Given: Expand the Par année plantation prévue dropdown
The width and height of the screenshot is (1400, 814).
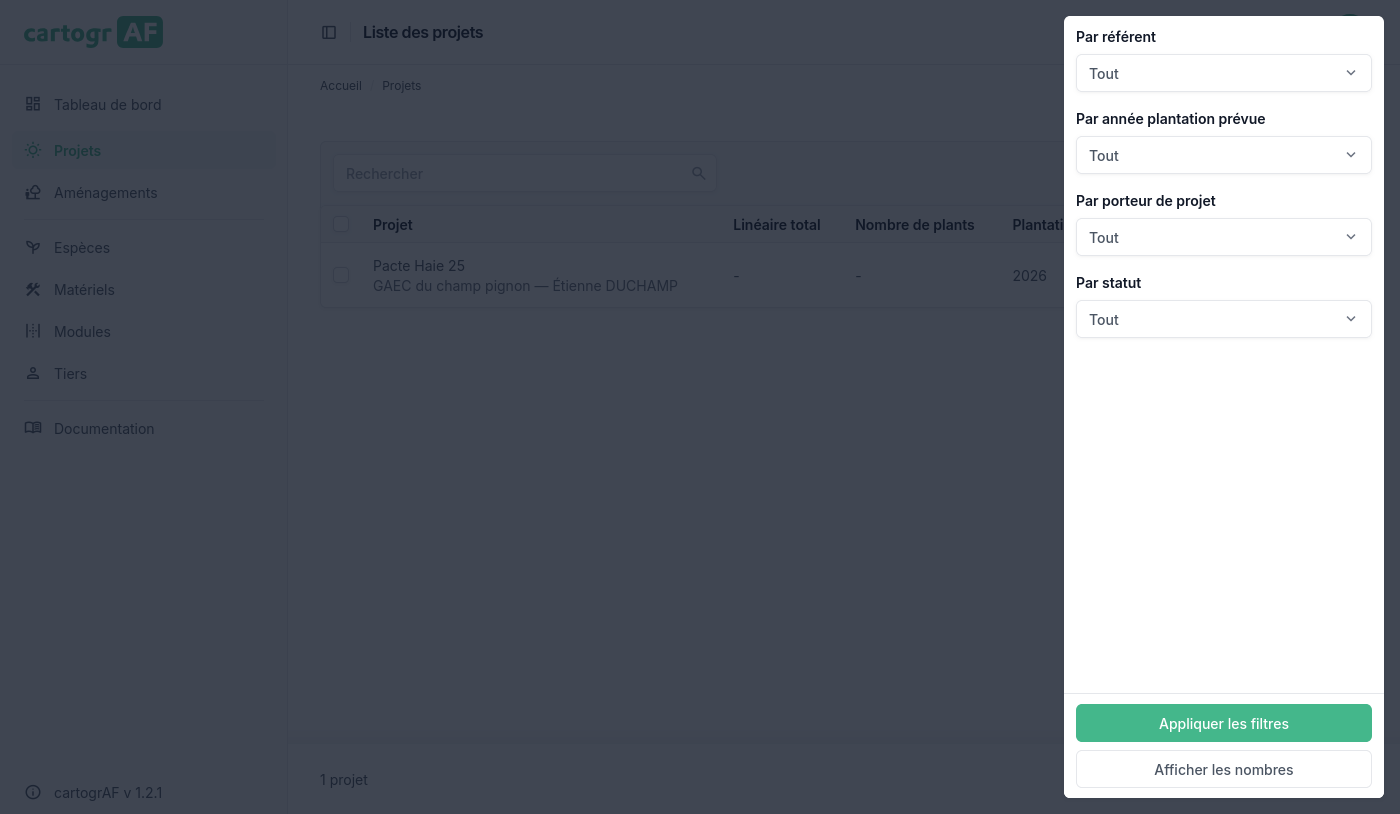Looking at the screenshot, I should (1223, 155).
